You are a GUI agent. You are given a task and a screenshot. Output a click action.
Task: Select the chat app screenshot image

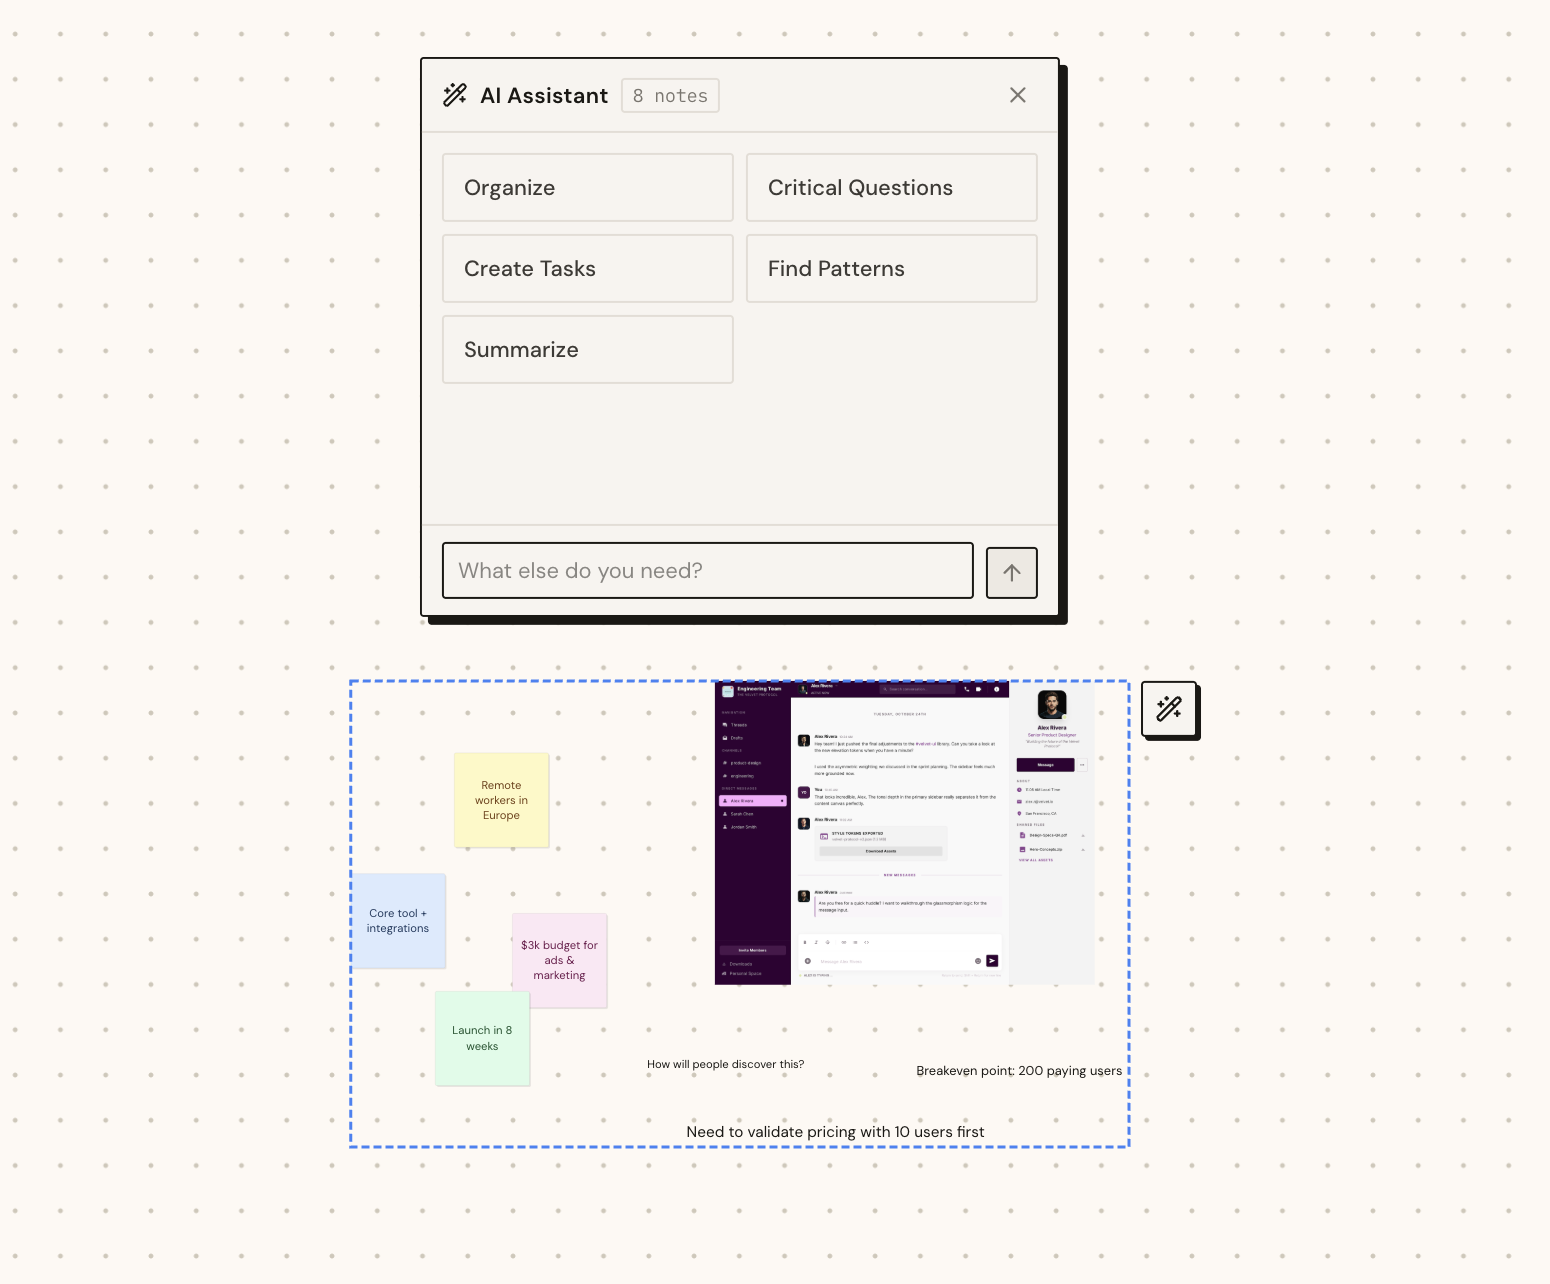coord(905,833)
